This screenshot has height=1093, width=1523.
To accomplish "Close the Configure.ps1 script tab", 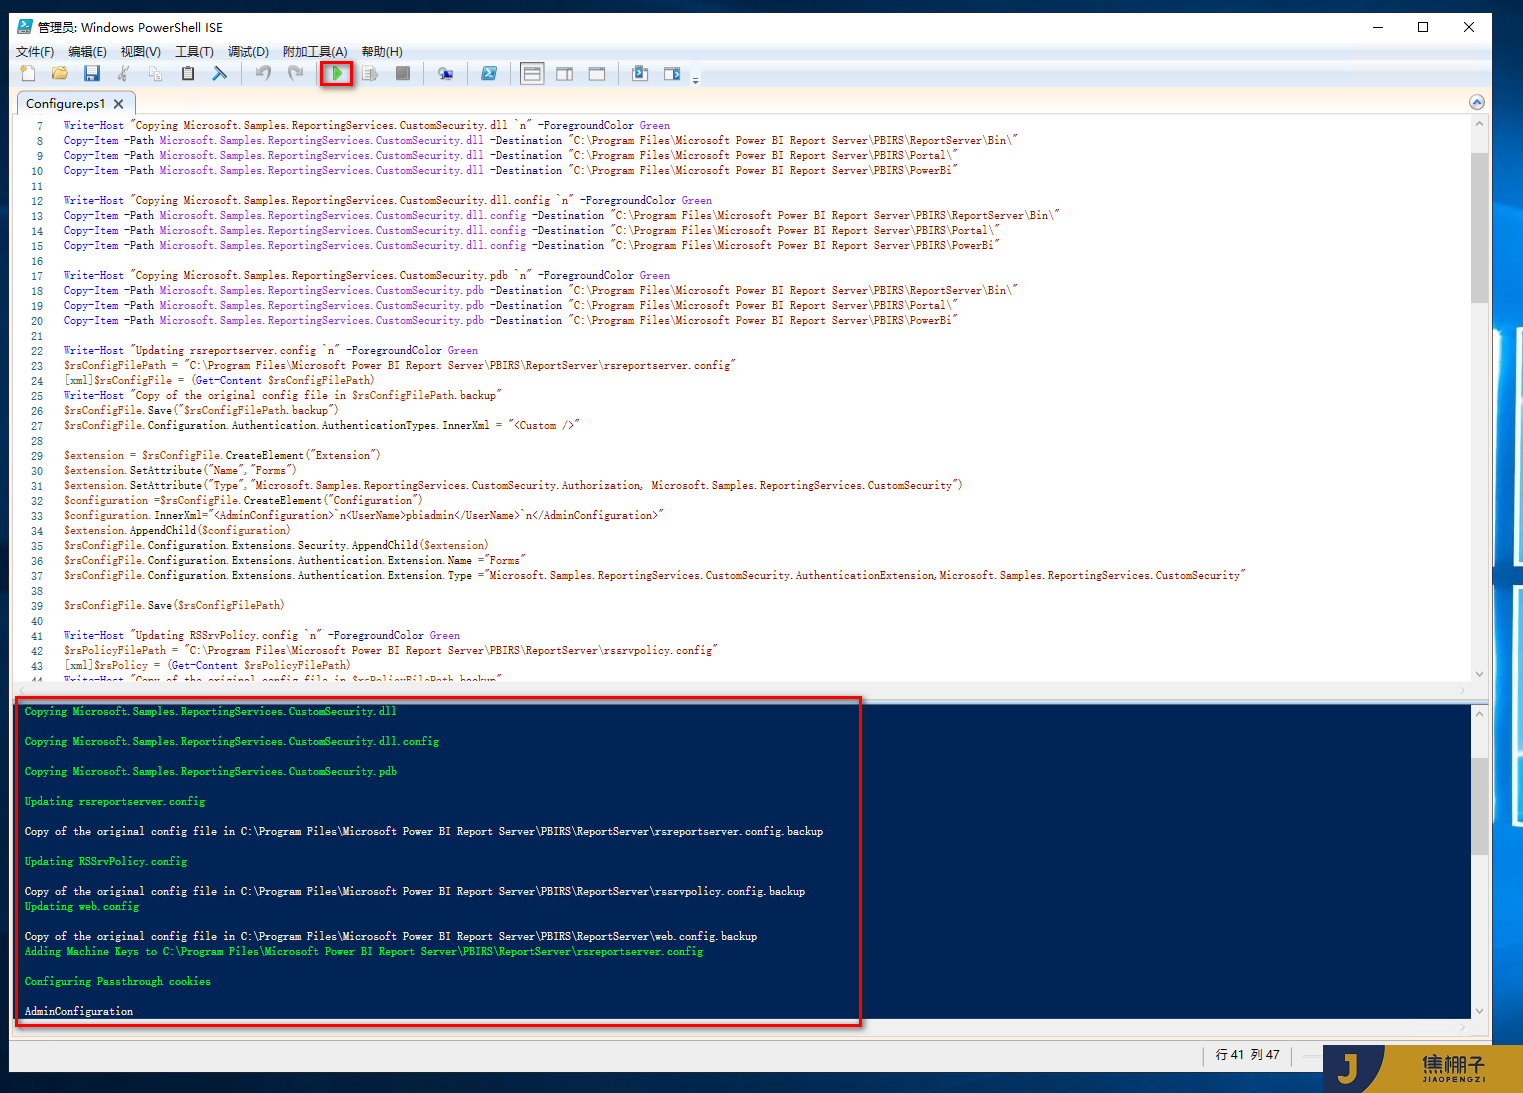I will [119, 104].
